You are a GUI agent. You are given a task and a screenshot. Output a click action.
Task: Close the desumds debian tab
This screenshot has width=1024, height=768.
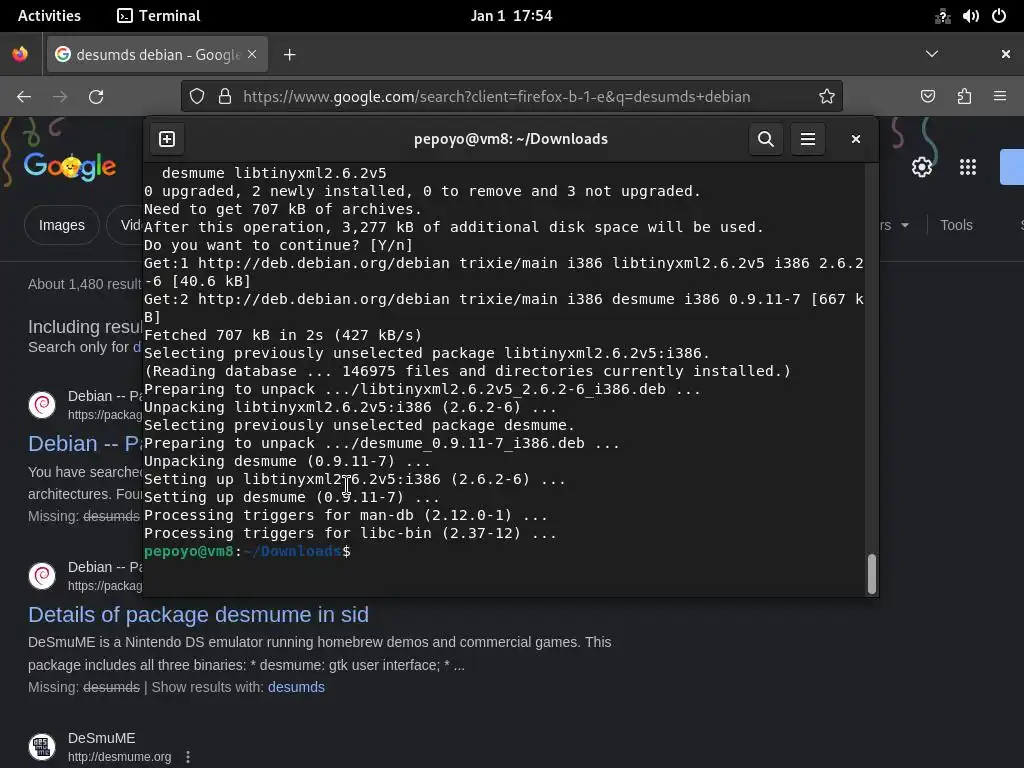pos(252,54)
